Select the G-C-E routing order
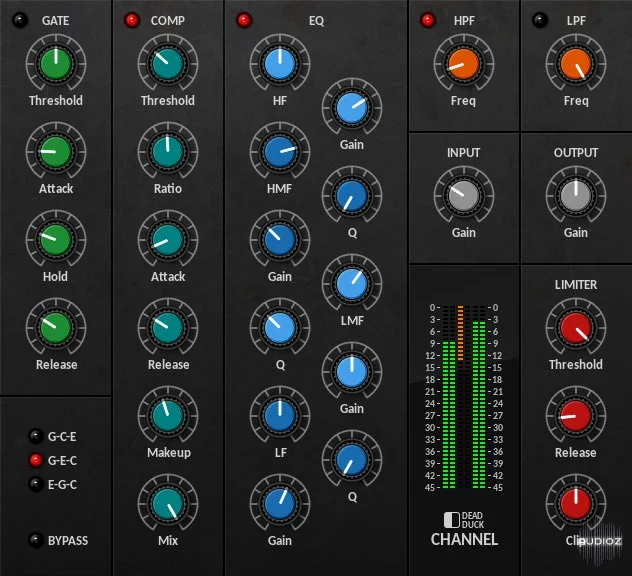This screenshot has height=576, width=632. [36, 436]
